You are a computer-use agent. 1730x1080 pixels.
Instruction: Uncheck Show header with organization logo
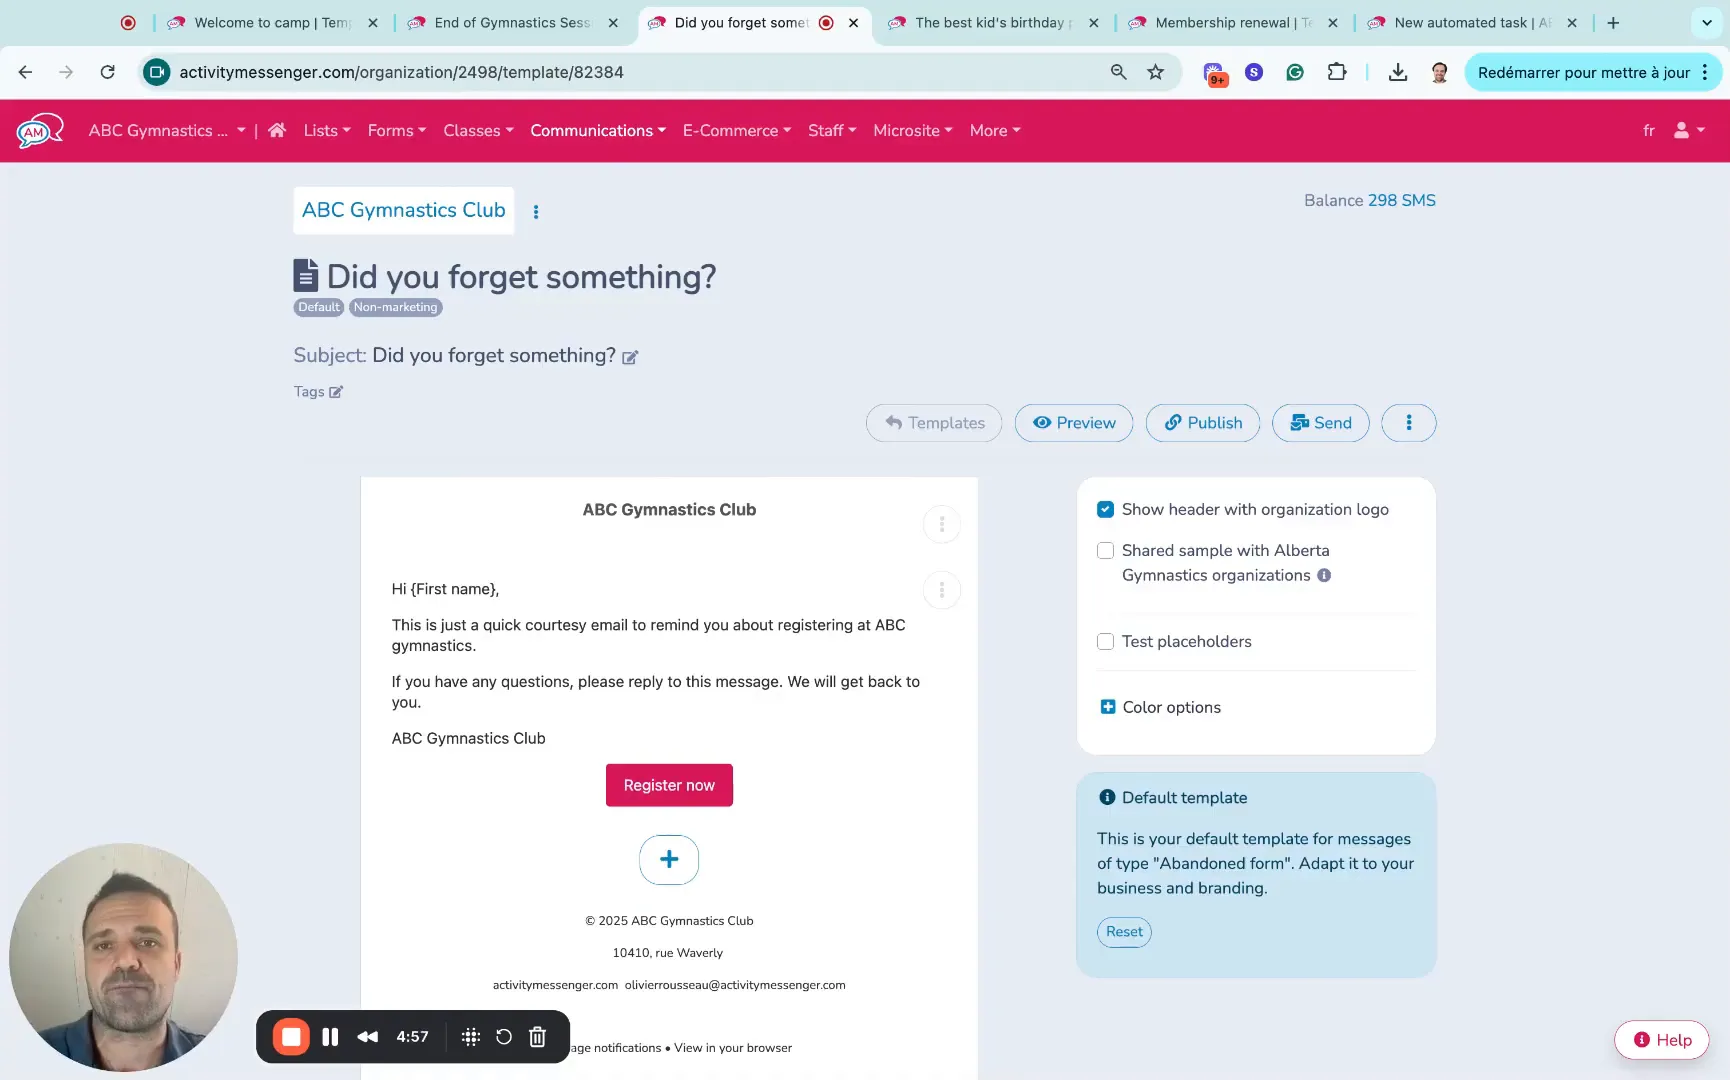click(1105, 509)
